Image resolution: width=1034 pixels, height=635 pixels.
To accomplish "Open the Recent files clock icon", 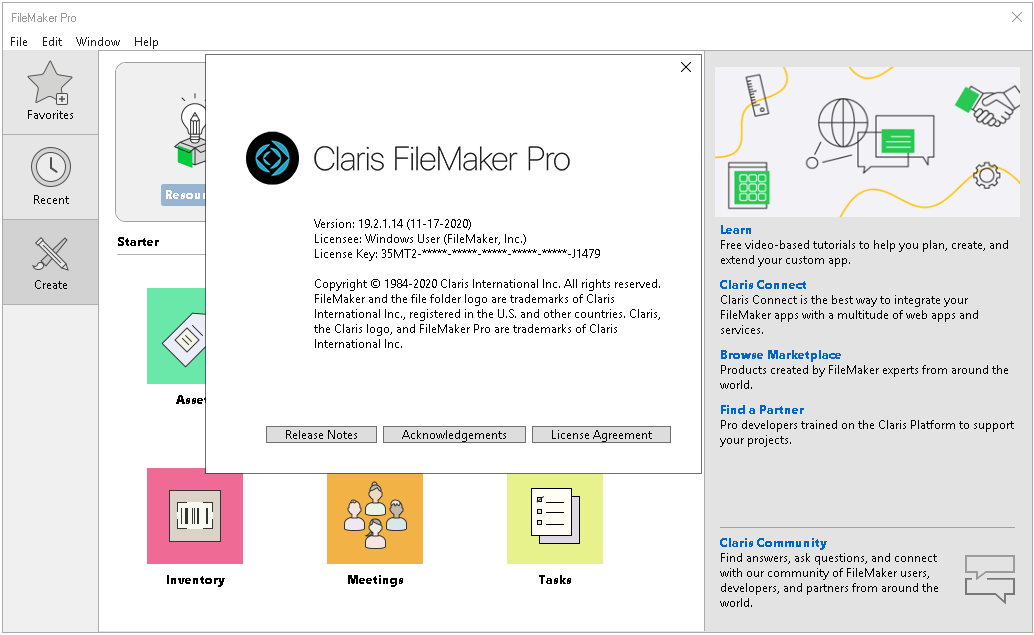I will coord(51,167).
